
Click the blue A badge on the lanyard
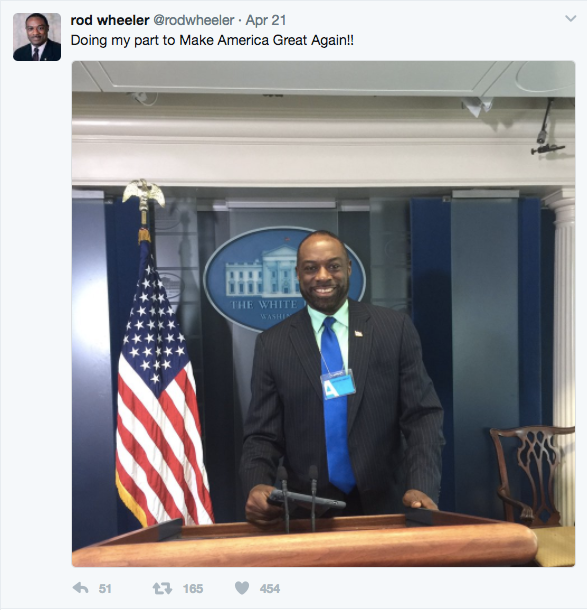[338, 384]
